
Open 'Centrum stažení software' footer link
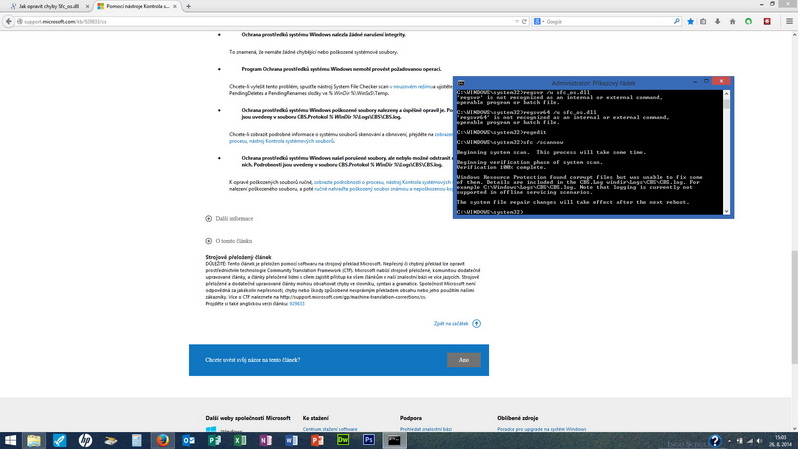[330, 429]
